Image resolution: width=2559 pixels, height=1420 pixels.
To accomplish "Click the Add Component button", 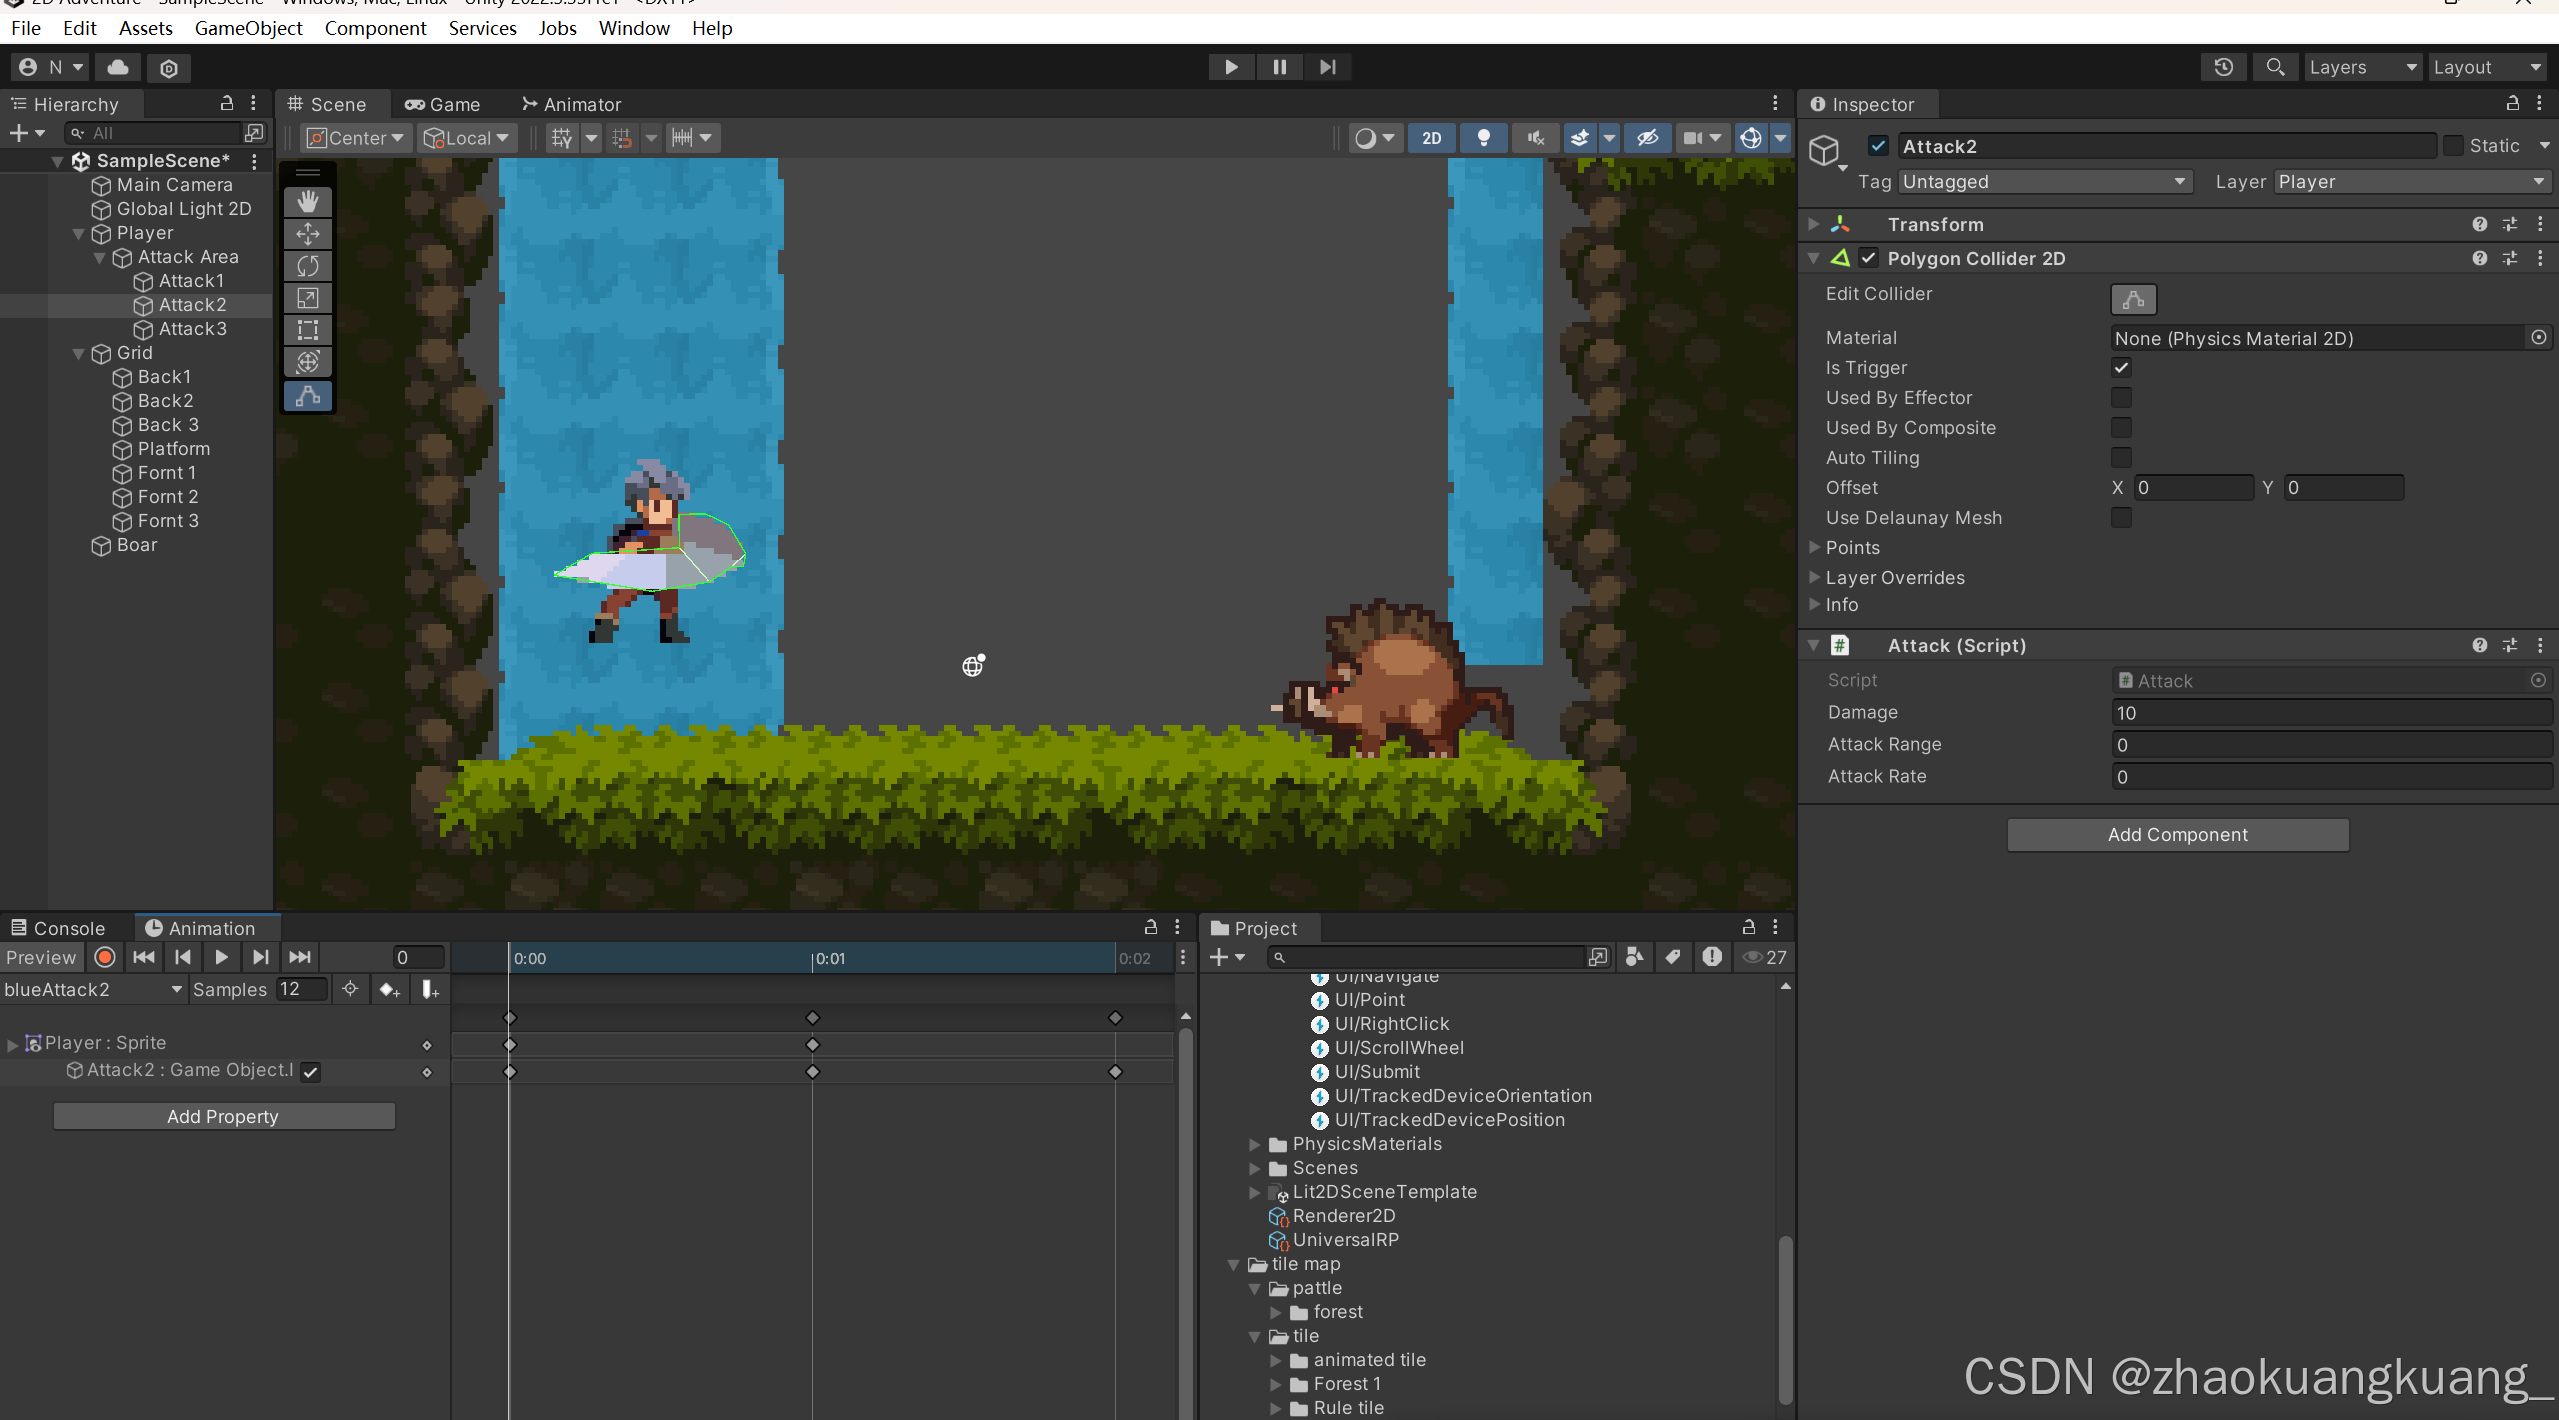I will coord(2176,834).
